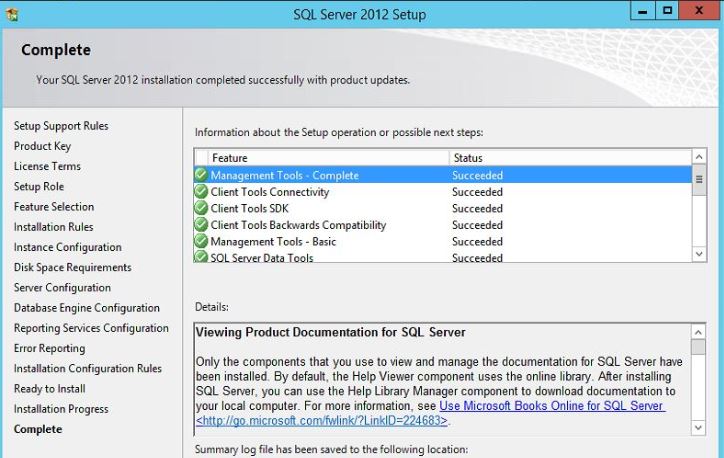Click the Status column header
The image size is (724, 458).
pyautogui.click(x=467, y=158)
